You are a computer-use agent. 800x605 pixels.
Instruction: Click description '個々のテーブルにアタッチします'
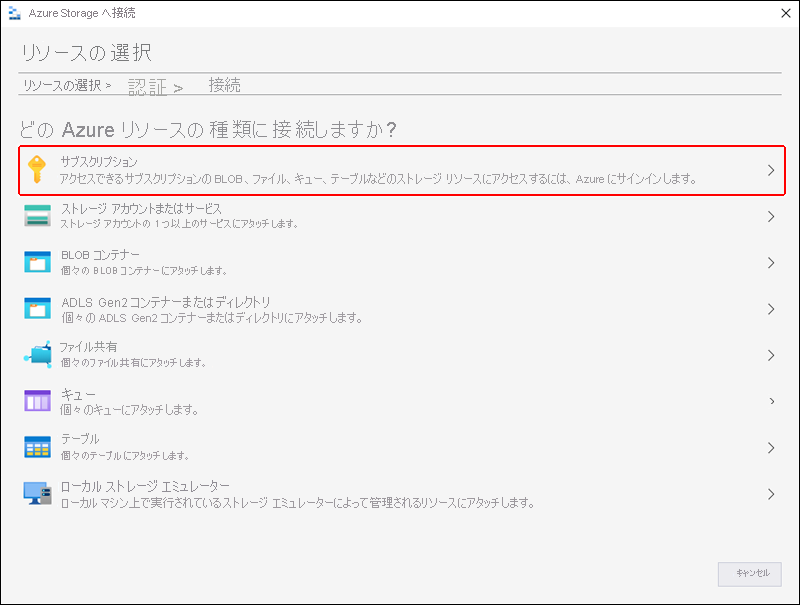click(125, 456)
